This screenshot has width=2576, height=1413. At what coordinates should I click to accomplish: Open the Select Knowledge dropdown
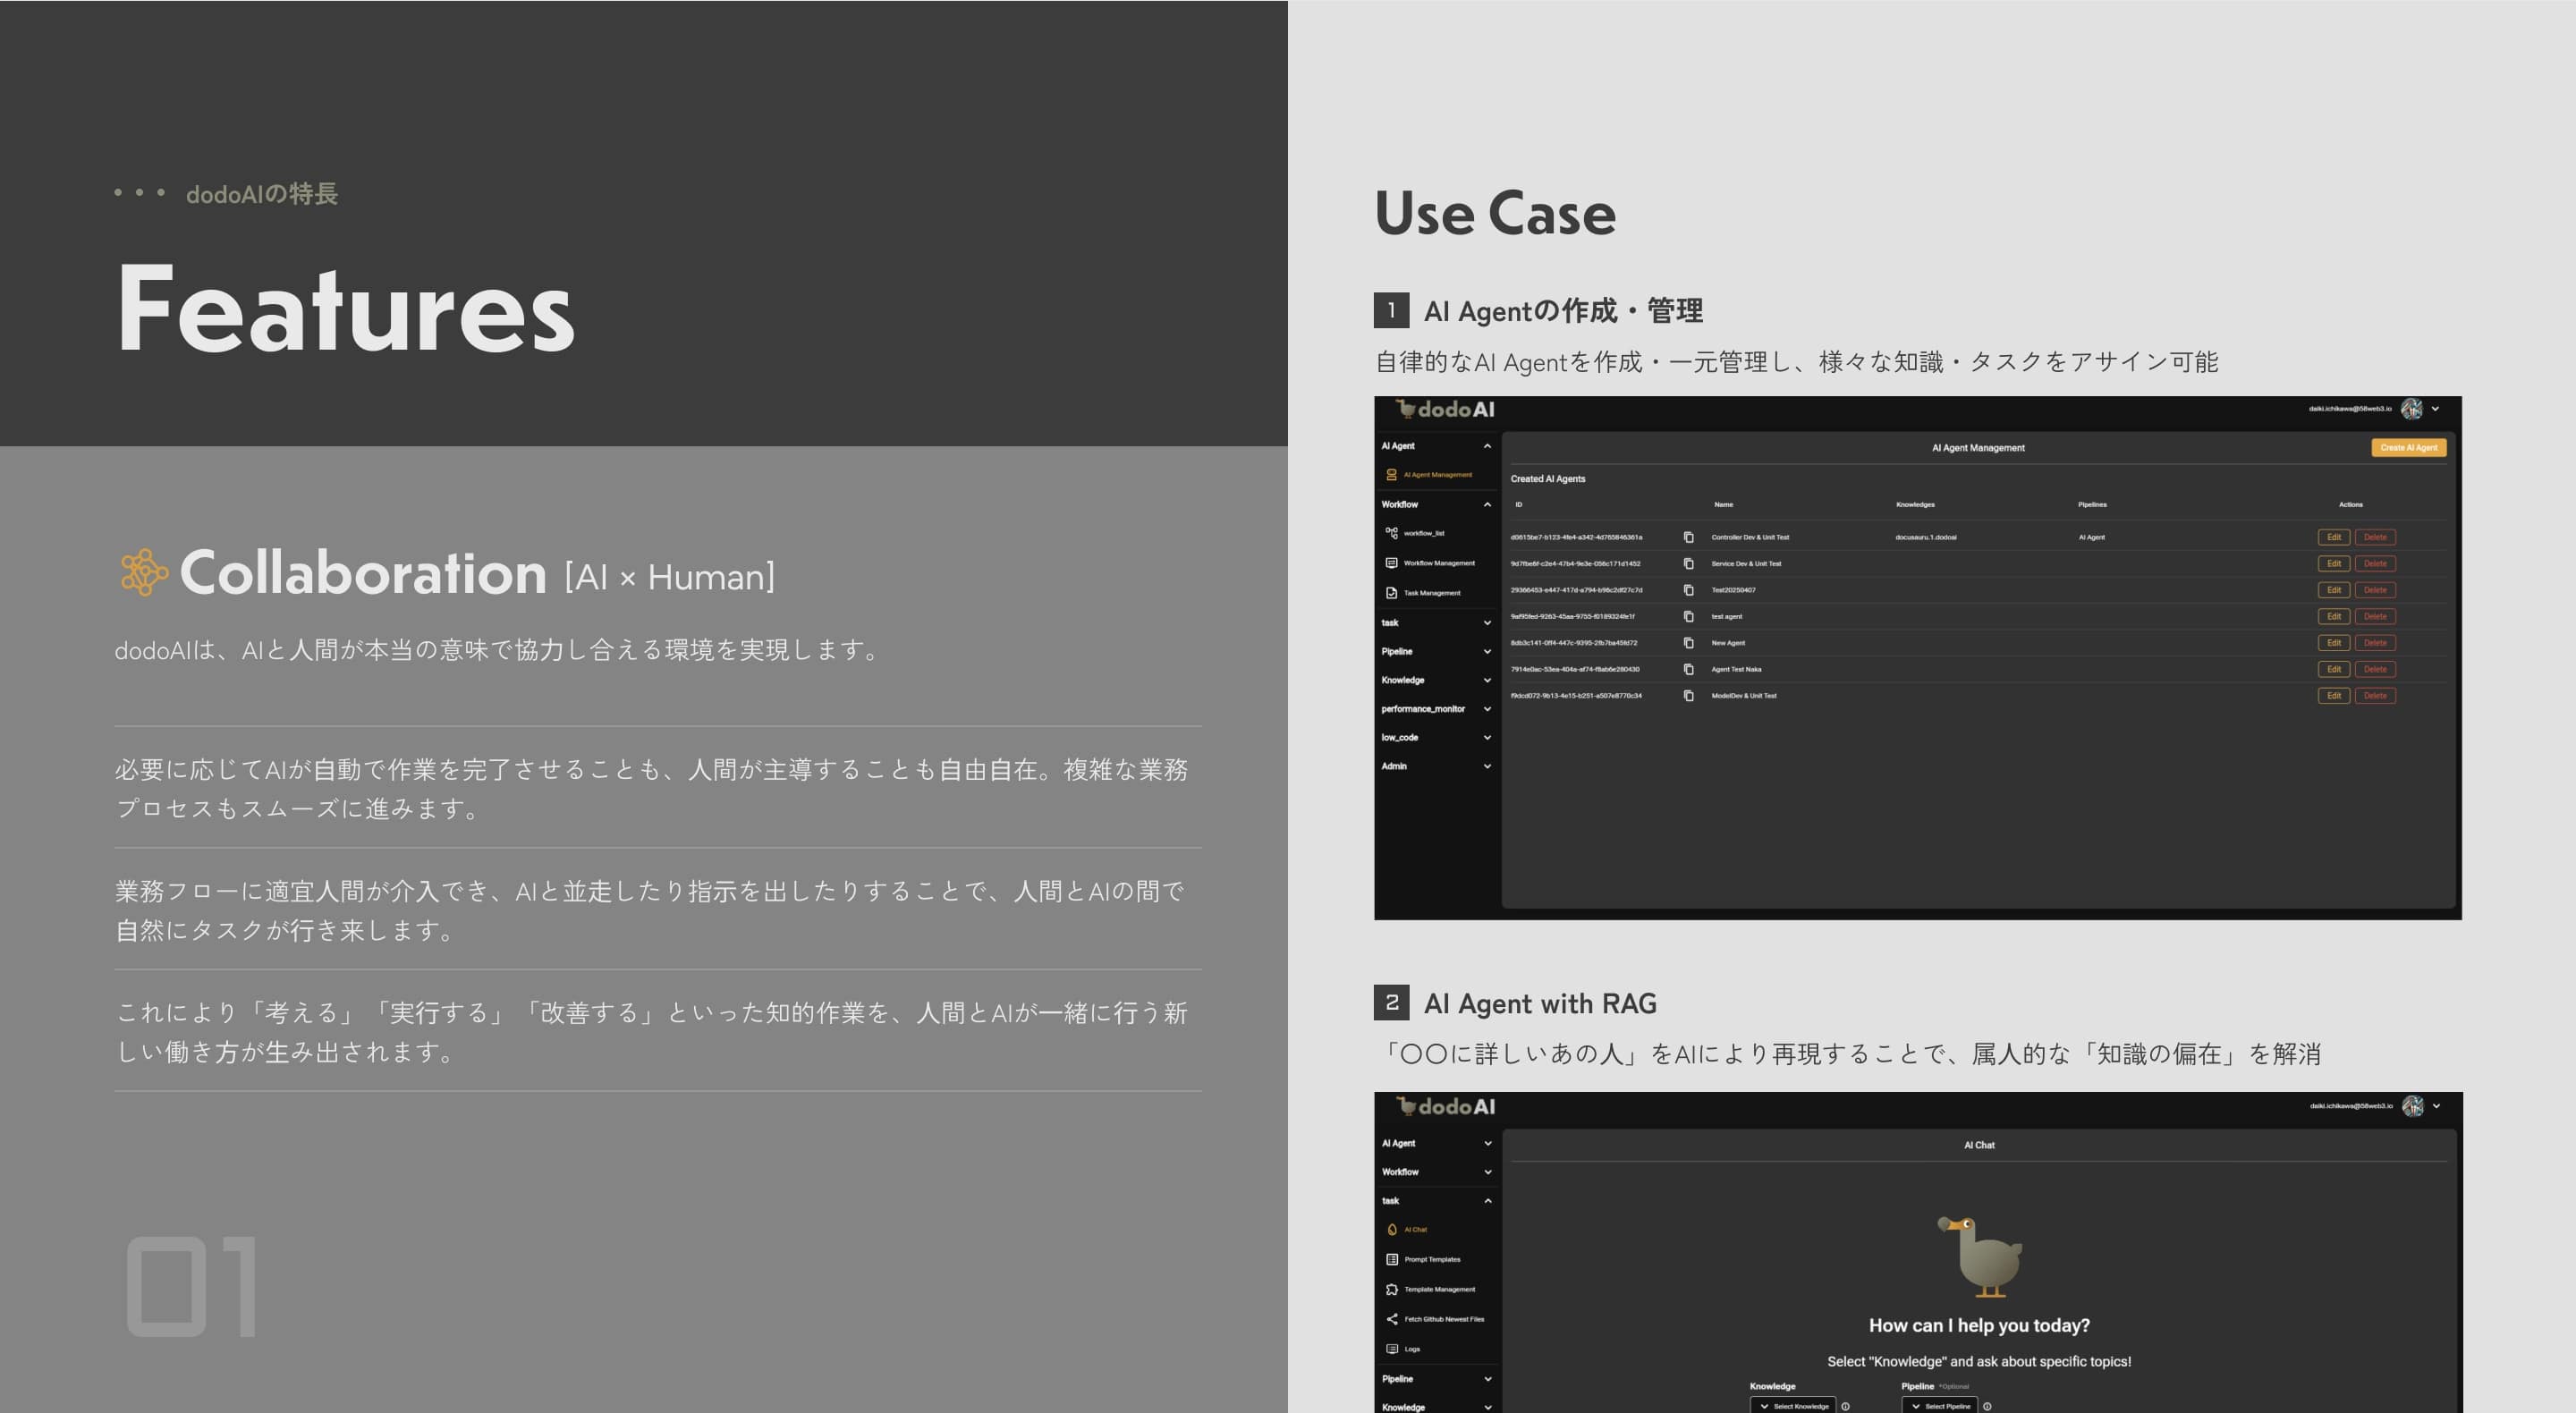point(1793,1406)
